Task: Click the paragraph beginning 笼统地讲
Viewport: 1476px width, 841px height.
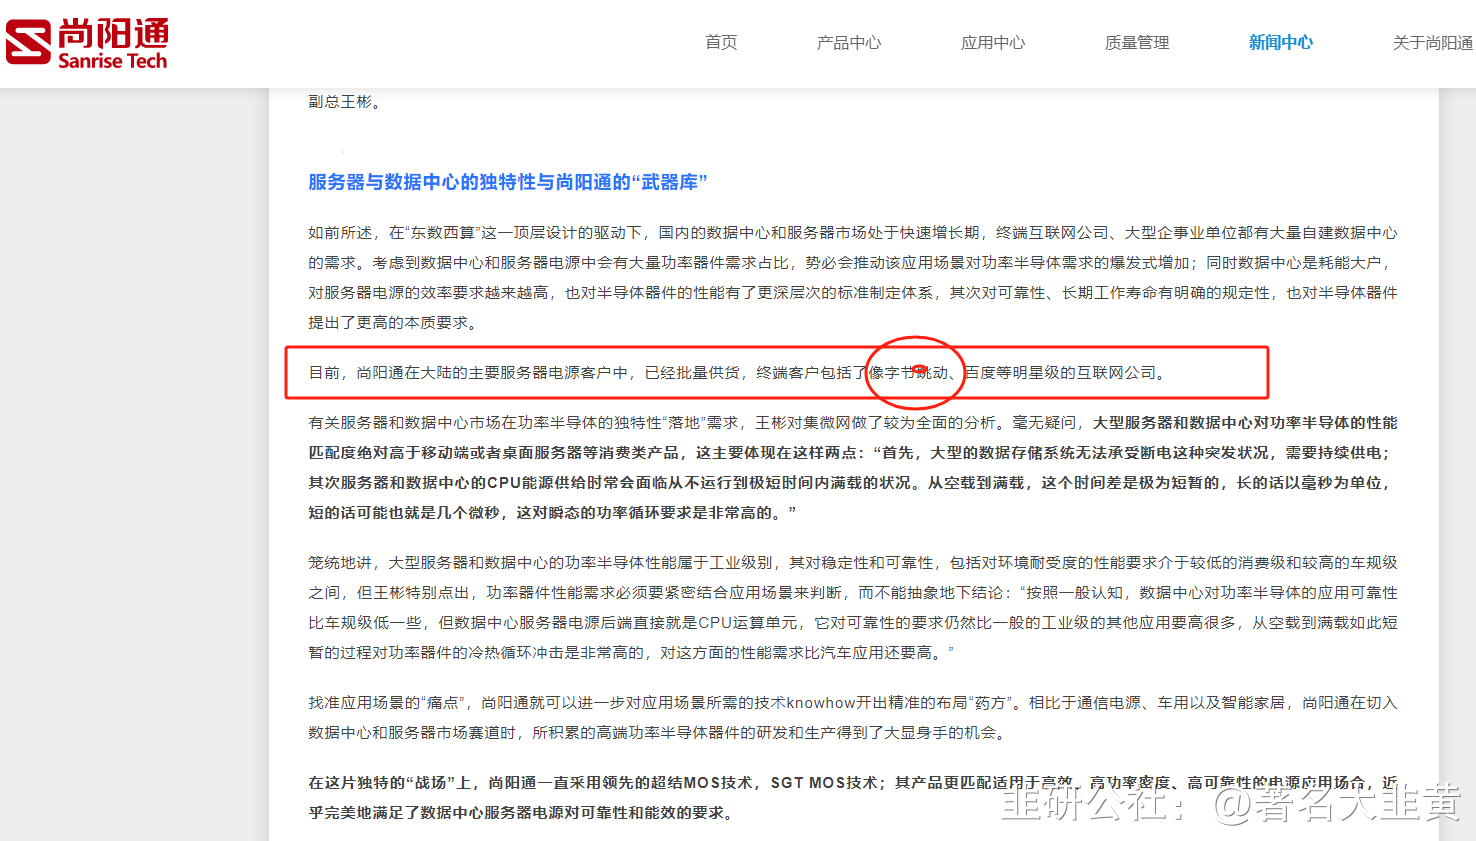Action: pyautogui.click(x=853, y=607)
